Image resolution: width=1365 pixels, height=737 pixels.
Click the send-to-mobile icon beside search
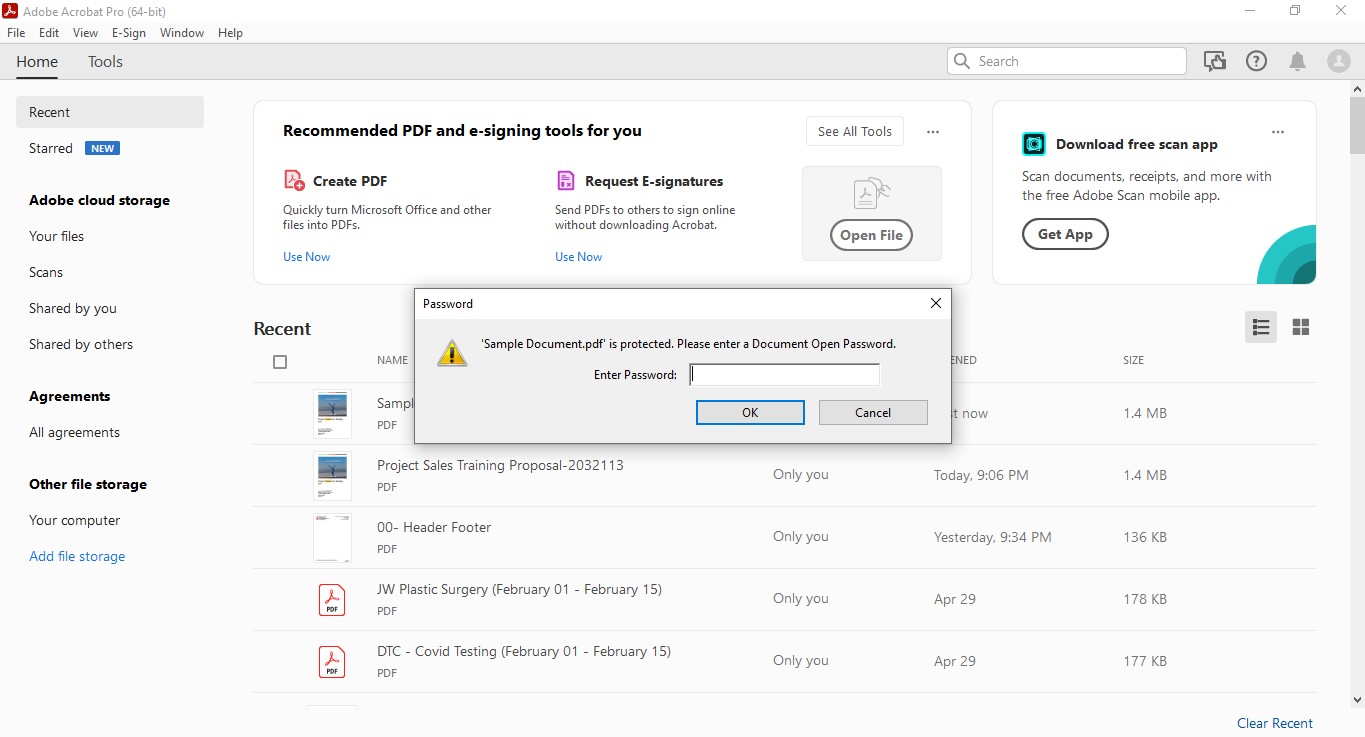point(1215,60)
